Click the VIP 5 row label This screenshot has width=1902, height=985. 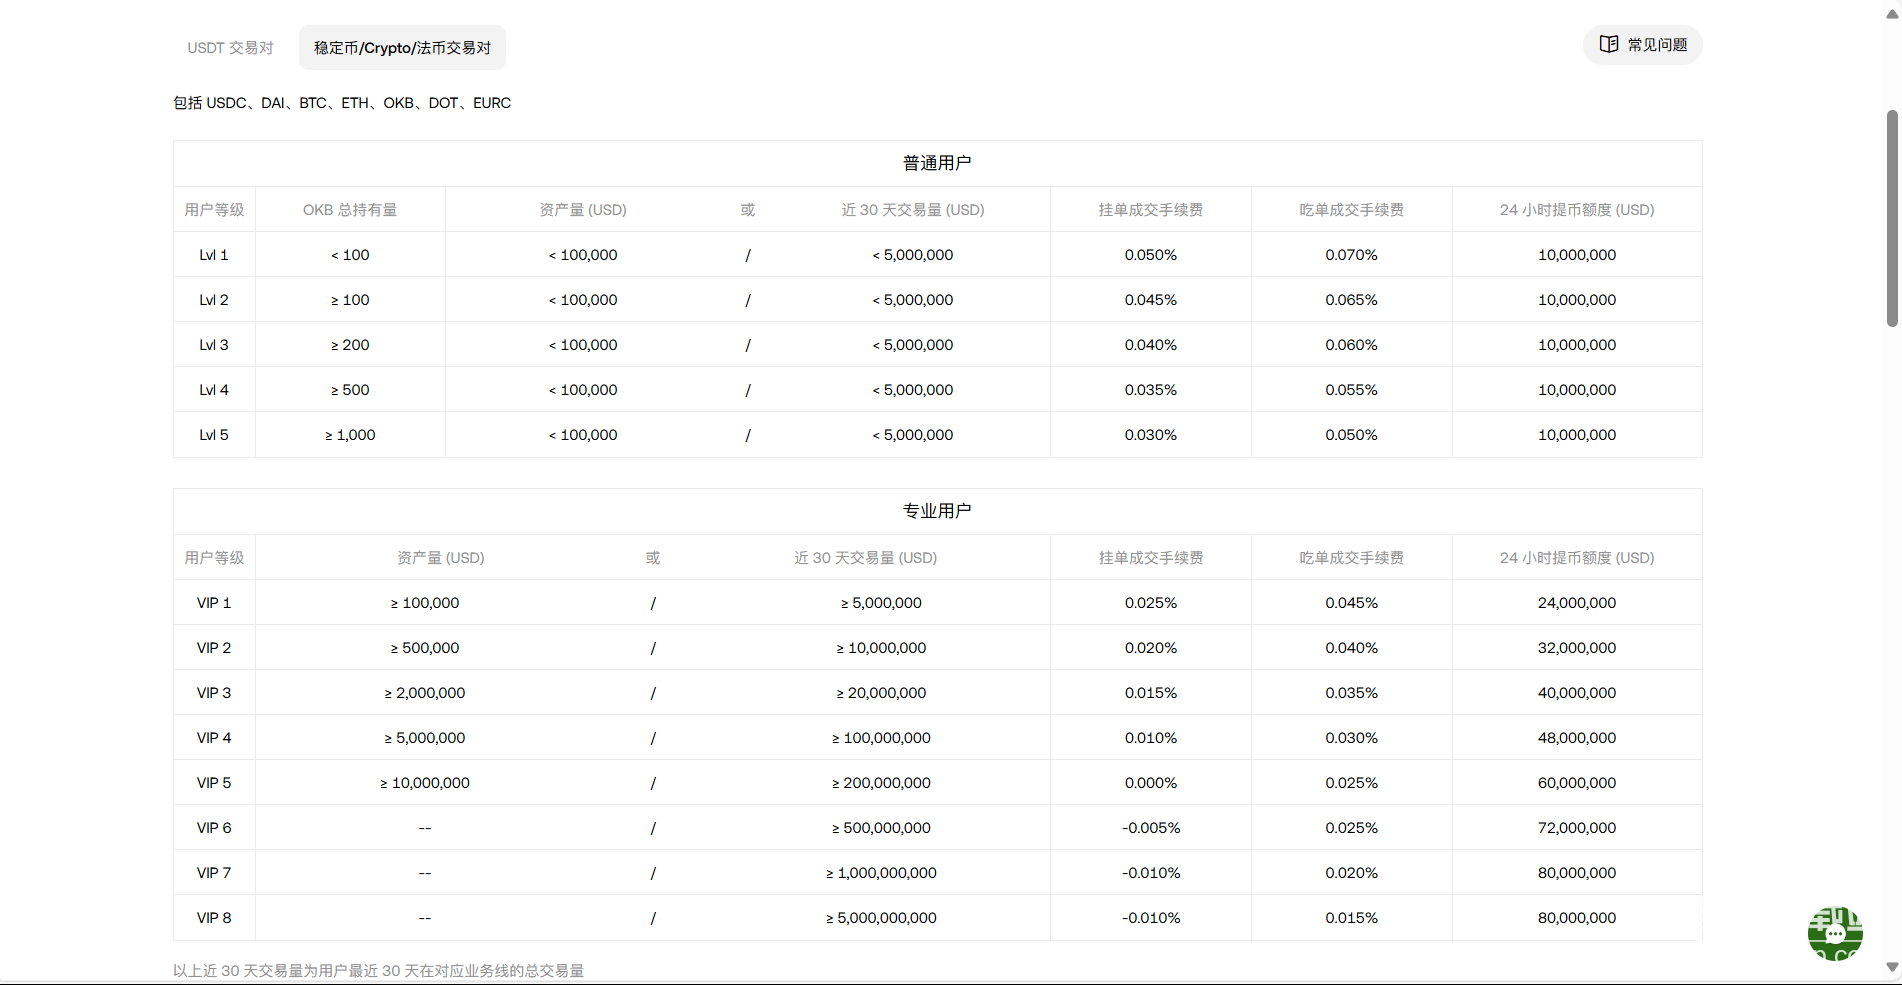click(214, 783)
